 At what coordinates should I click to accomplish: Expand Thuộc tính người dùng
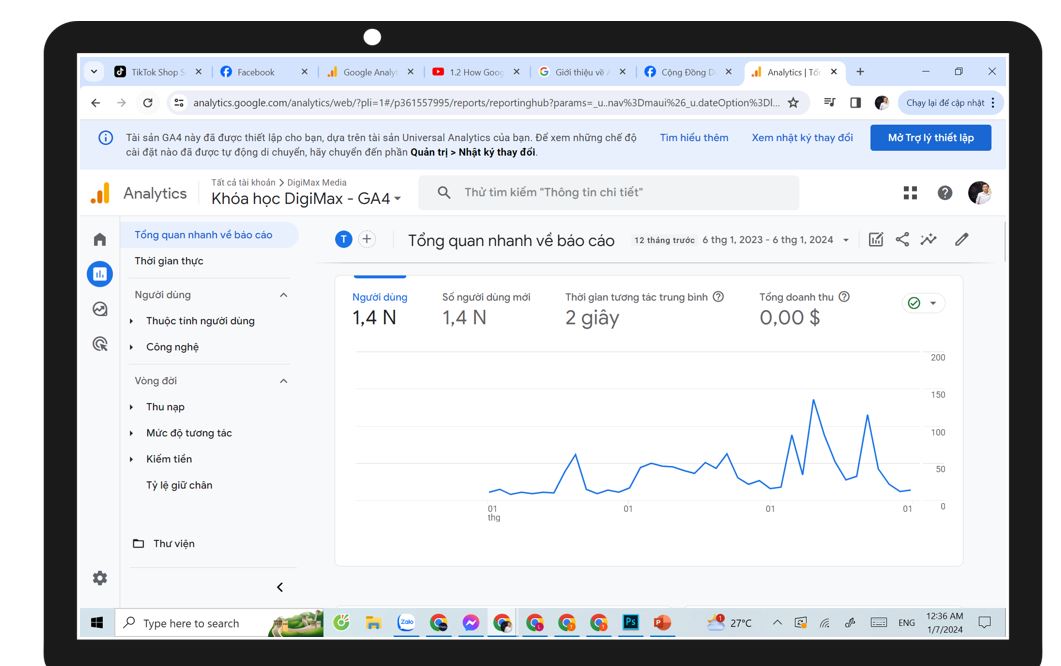point(131,321)
